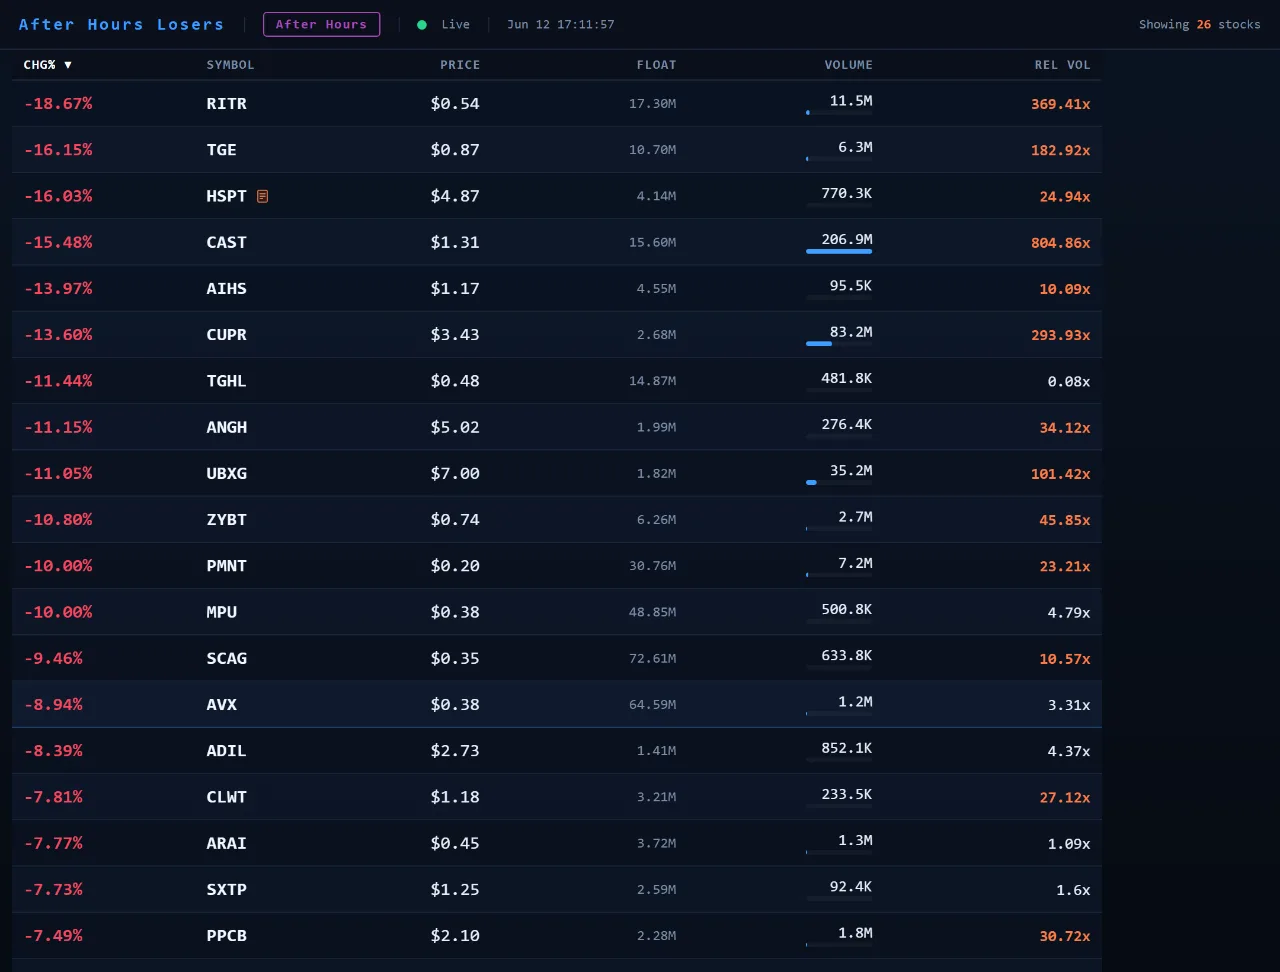Image resolution: width=1280 pixels, height=972 pixels.
Task: Select the PMNT symbol
Action: click(x=226, y=566)
